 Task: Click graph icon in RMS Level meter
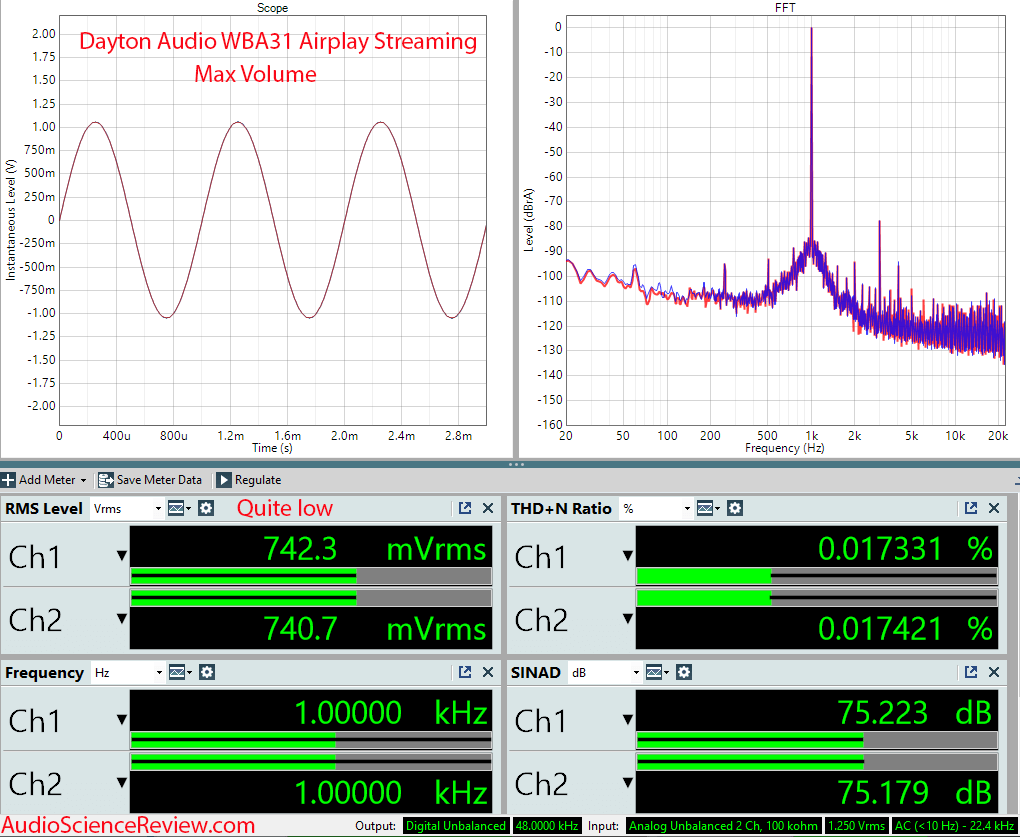(179, 509)
